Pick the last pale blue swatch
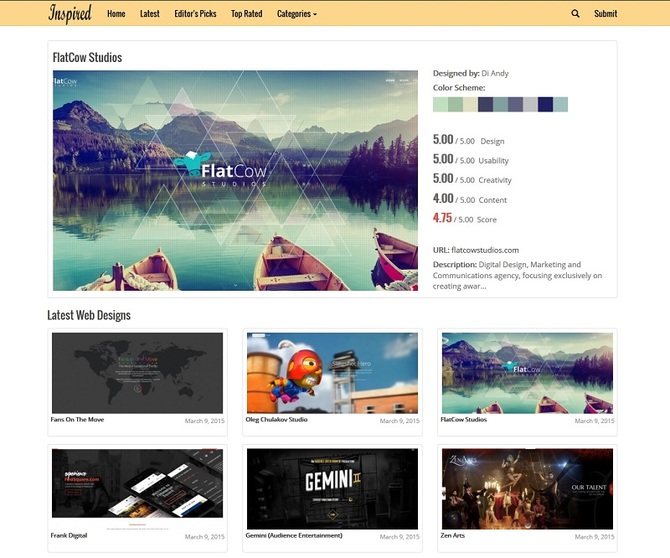 coord(561,104)
